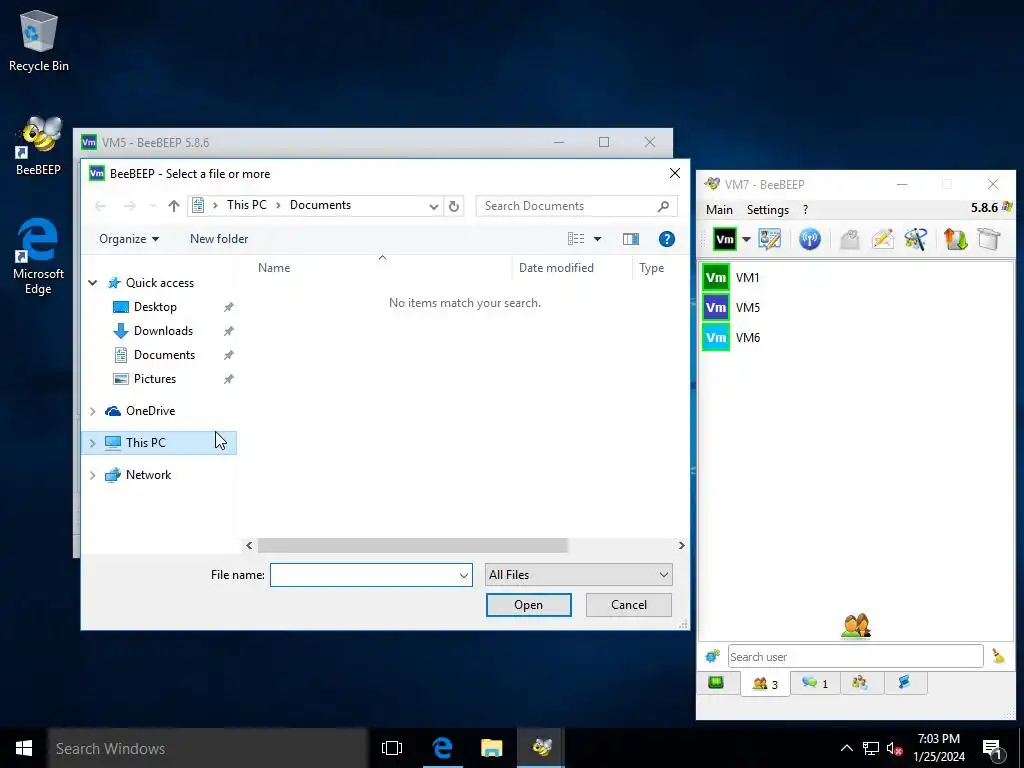
Task: Click the broom clear-search icon
Action: point(998,656)
